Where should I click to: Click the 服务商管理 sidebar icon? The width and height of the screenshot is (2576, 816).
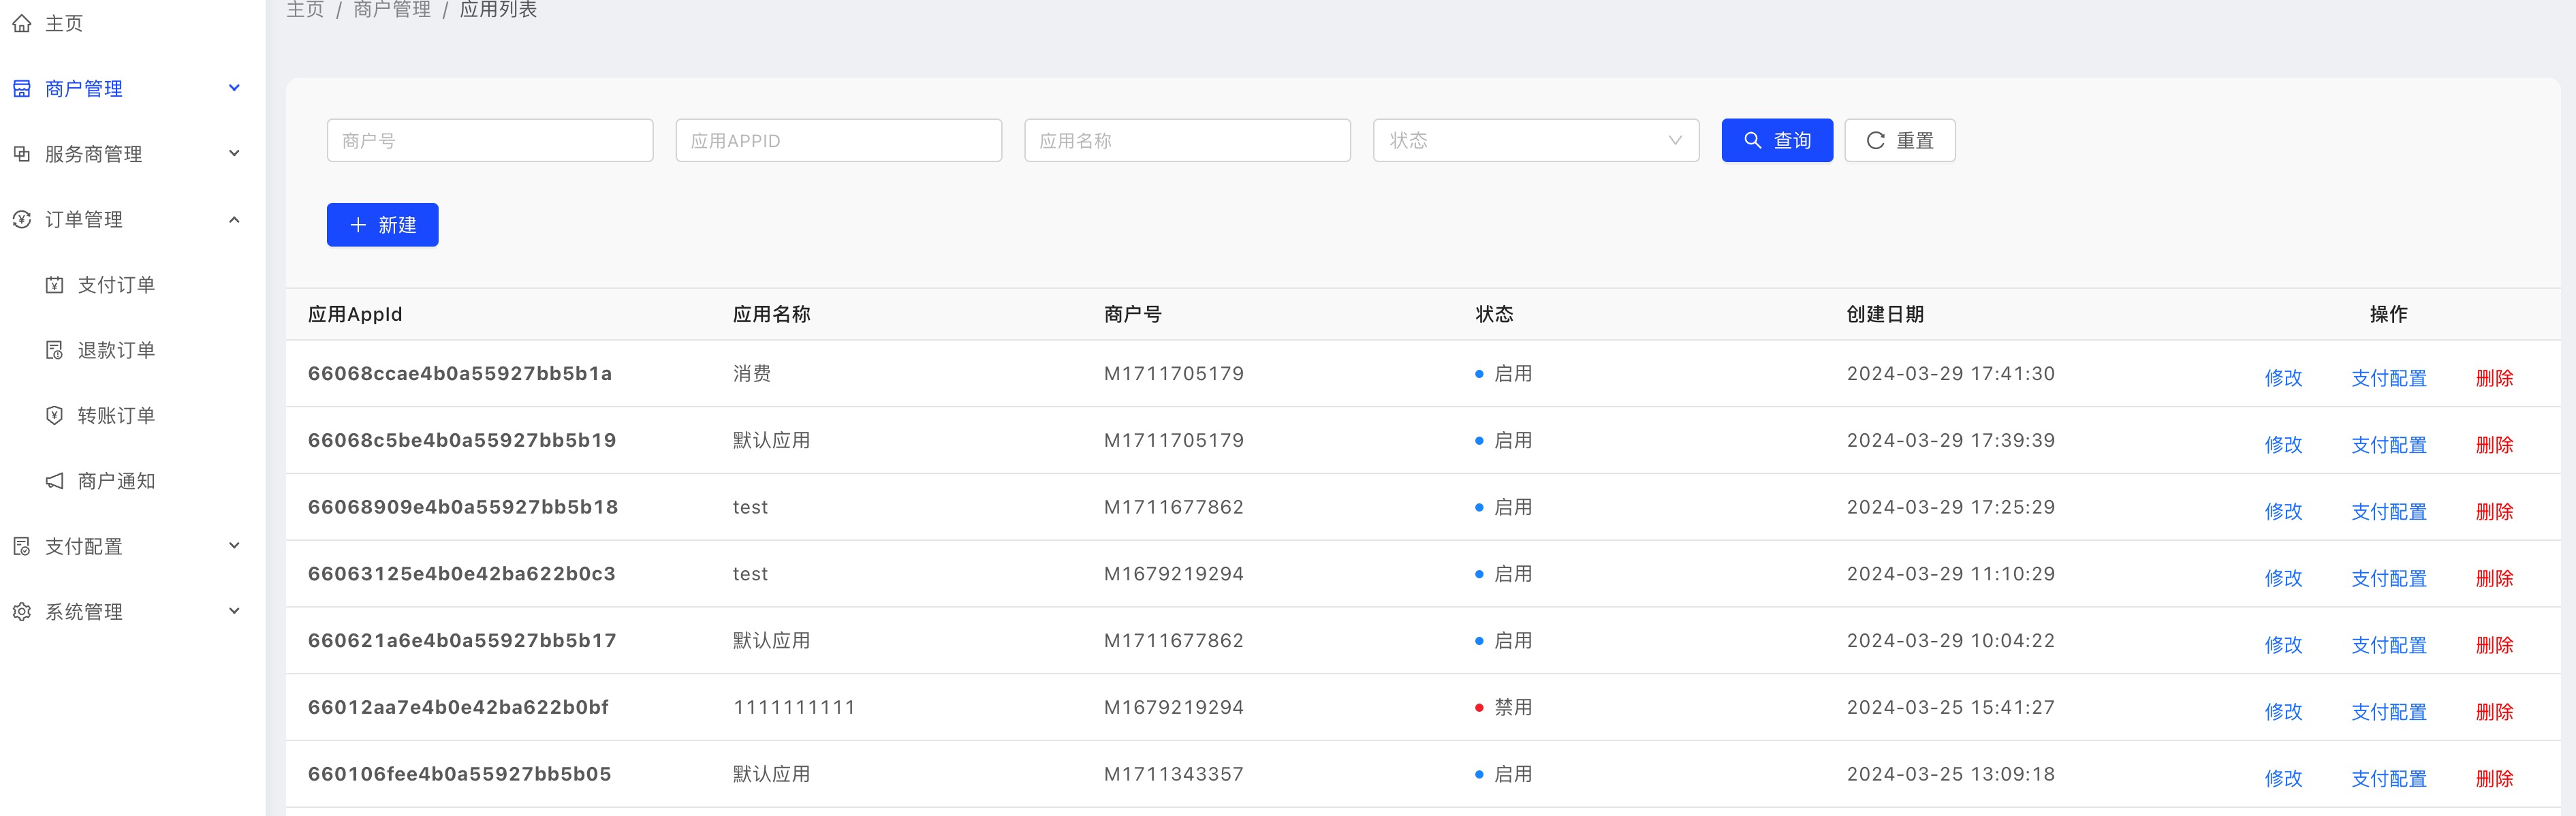pos(21,154)
